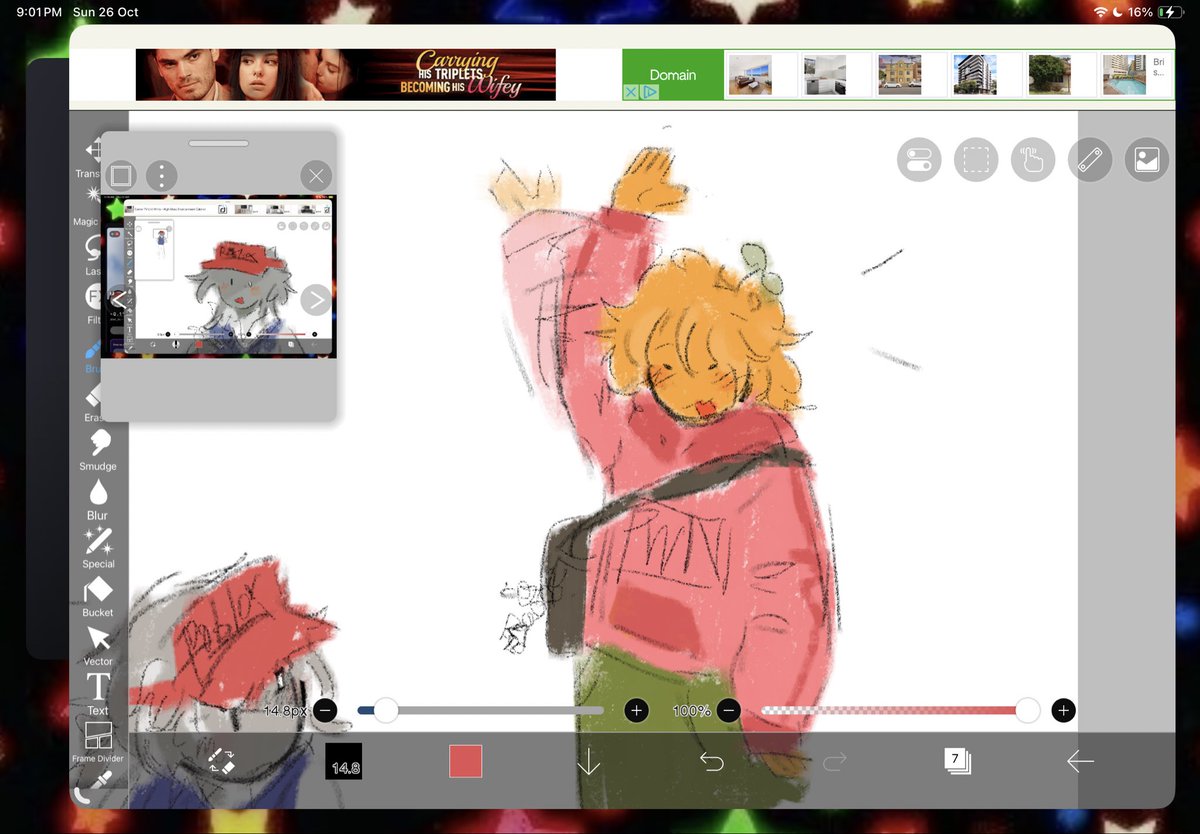Select the Vector tool
The height and width of the screenshot is (834, 1200).
pos(98,645)
